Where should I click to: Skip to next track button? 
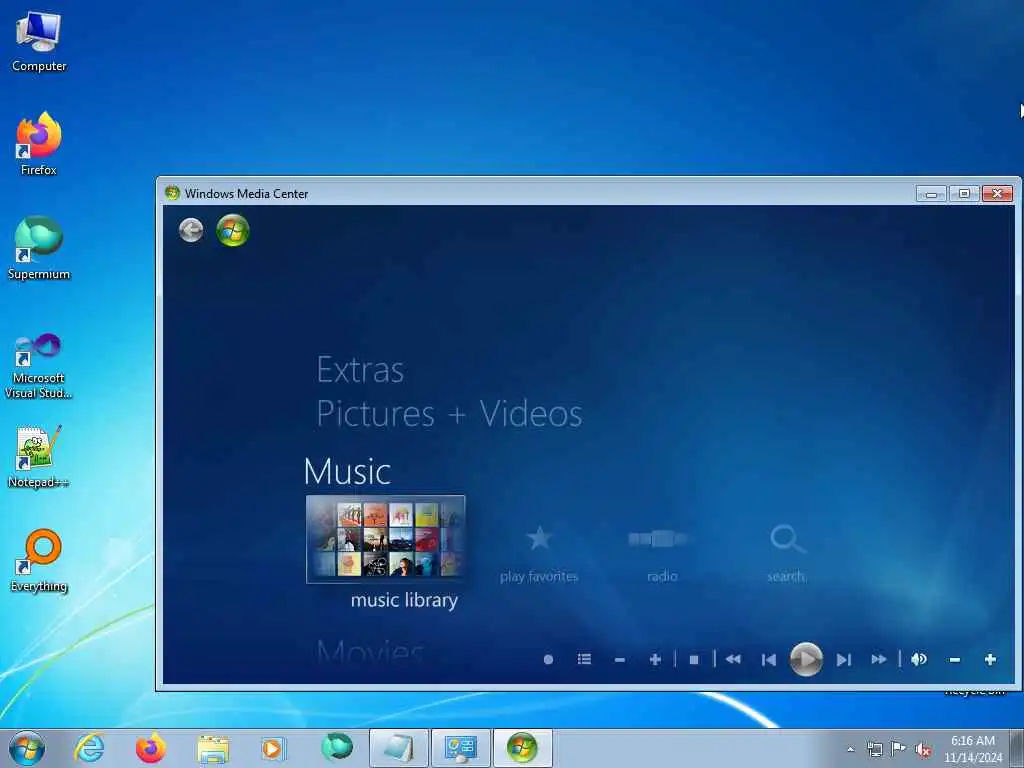844,660
